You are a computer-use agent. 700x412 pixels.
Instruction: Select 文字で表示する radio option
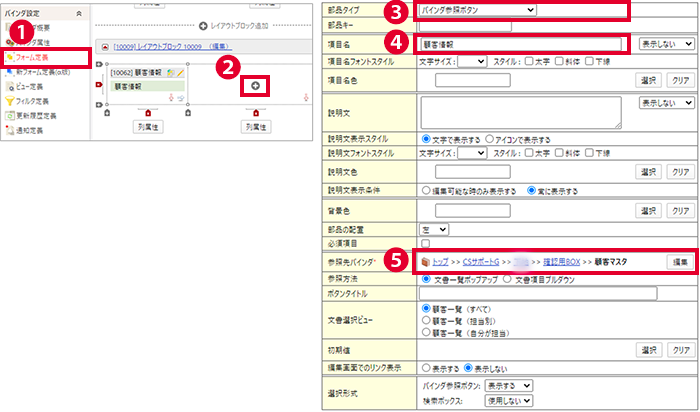coord(426,139)
